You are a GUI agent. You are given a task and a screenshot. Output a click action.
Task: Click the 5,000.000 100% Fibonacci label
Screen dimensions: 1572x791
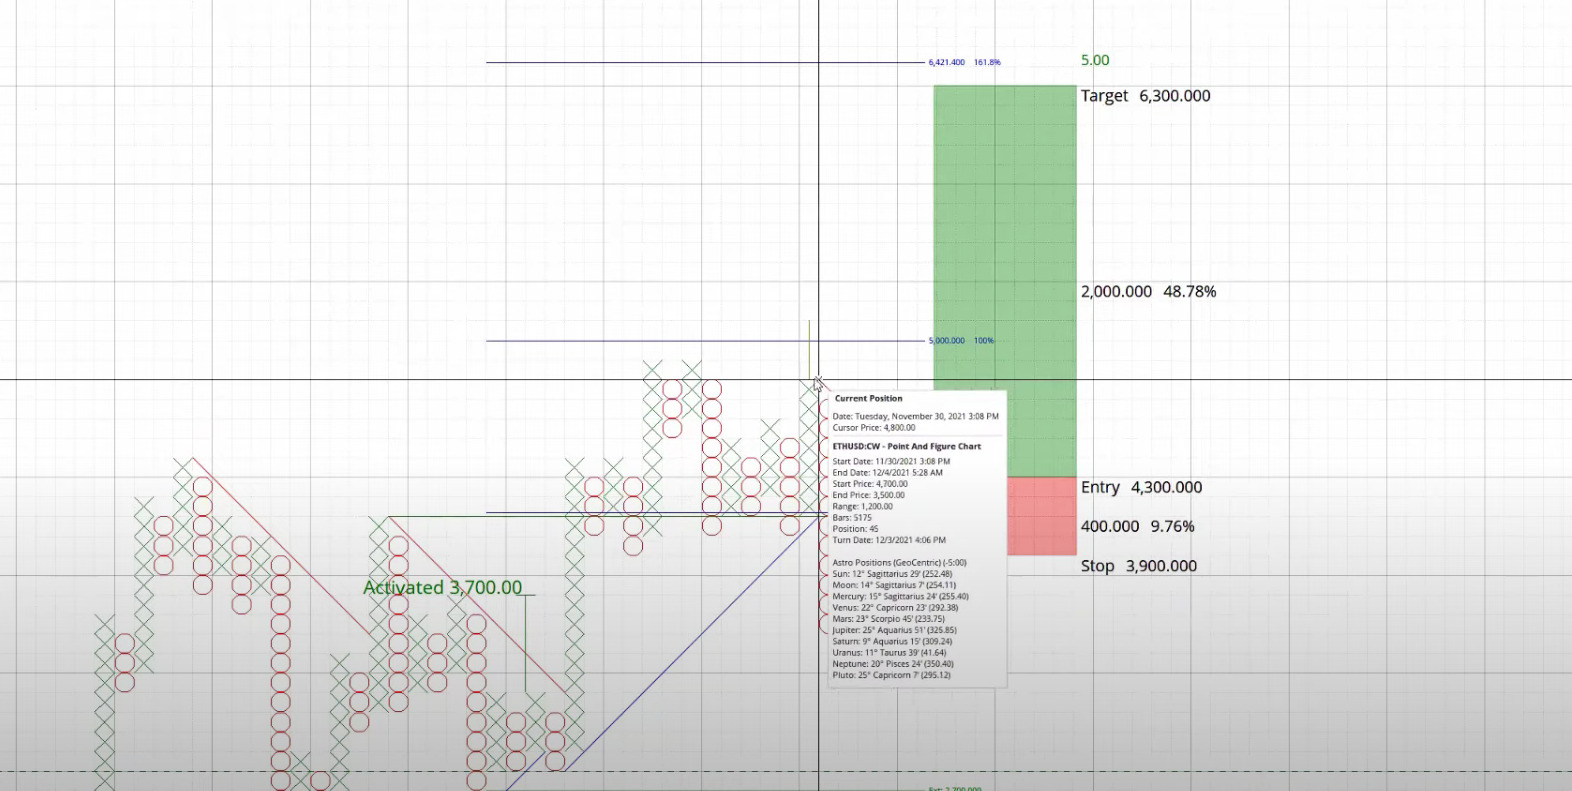tap(961, 341)
